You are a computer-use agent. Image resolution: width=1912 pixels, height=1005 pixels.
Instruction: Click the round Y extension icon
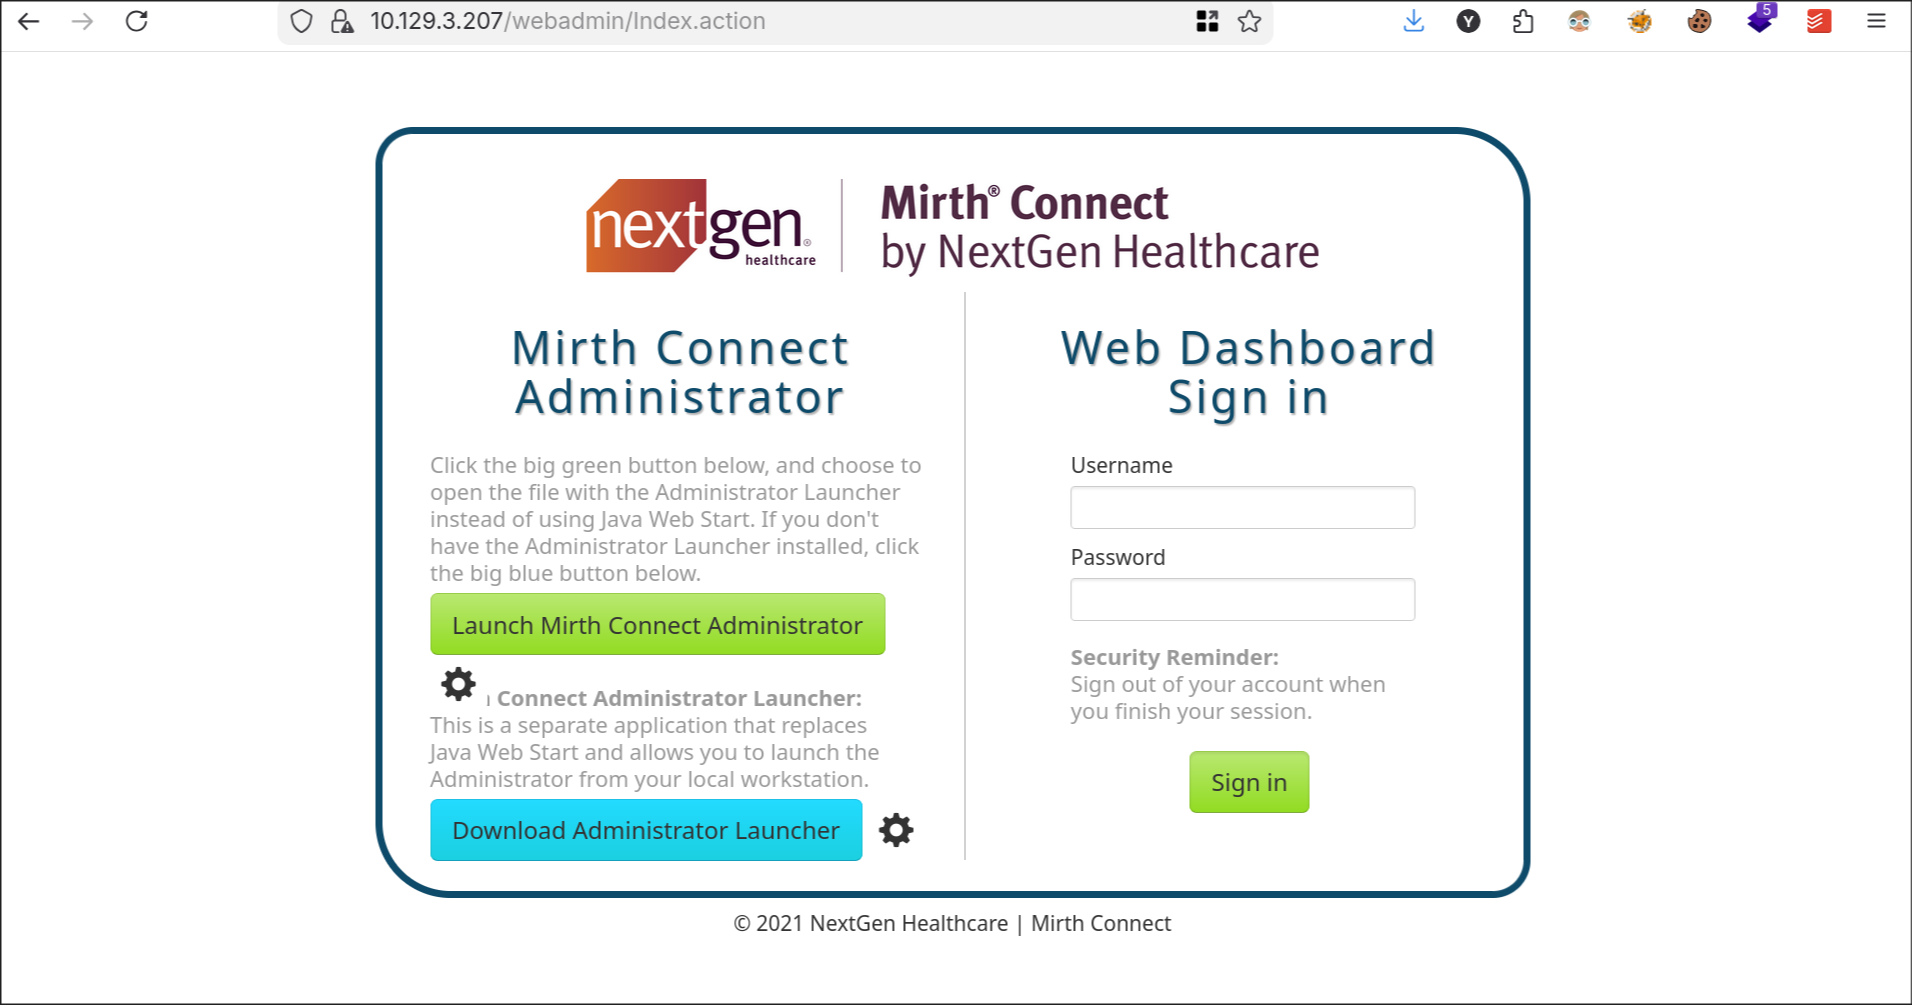click(x=1468, y=21)
